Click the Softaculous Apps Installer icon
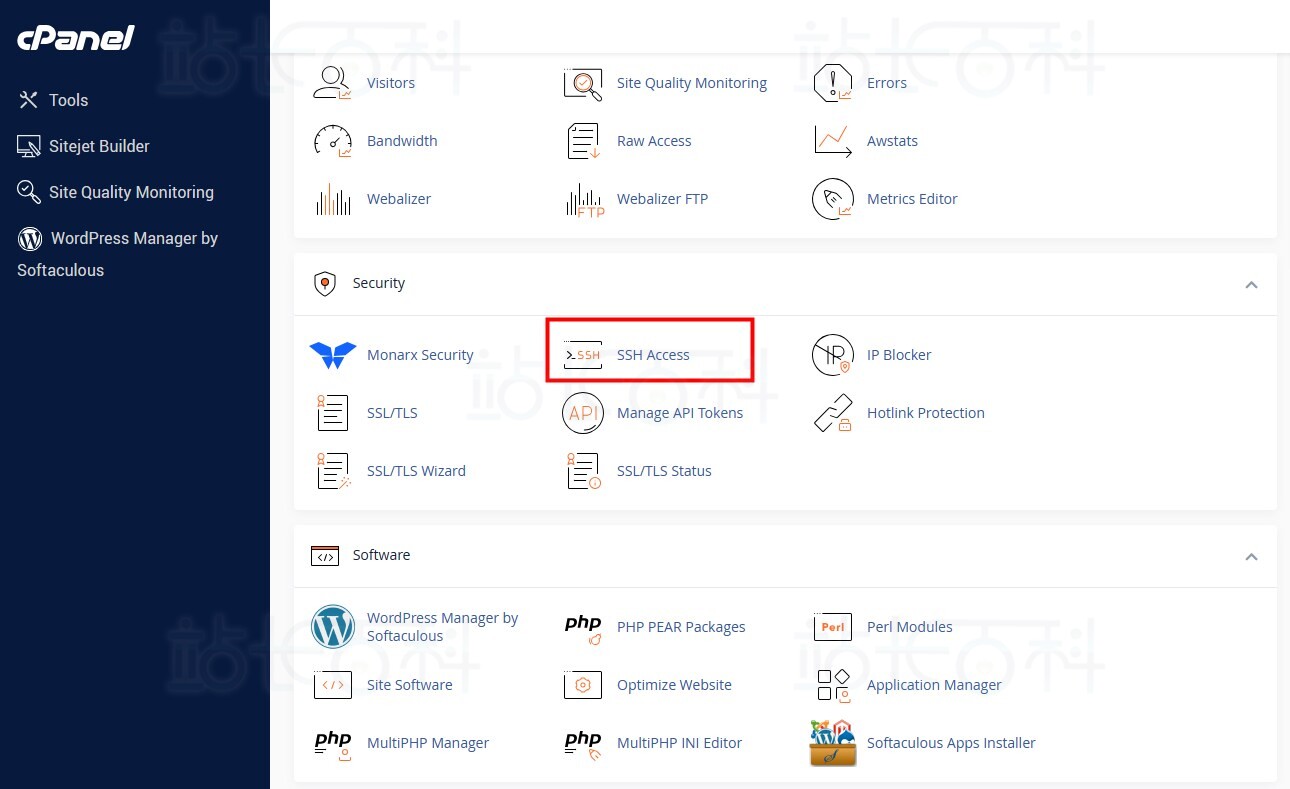Image resolution: width=1290 pixels, height=789 pixels. tap(833, 743)
